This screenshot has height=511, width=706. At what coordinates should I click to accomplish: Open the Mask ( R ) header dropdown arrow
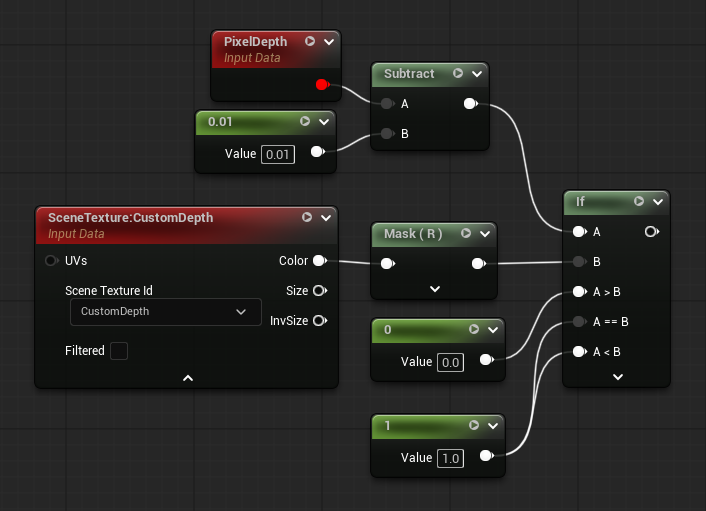(484, 234)
